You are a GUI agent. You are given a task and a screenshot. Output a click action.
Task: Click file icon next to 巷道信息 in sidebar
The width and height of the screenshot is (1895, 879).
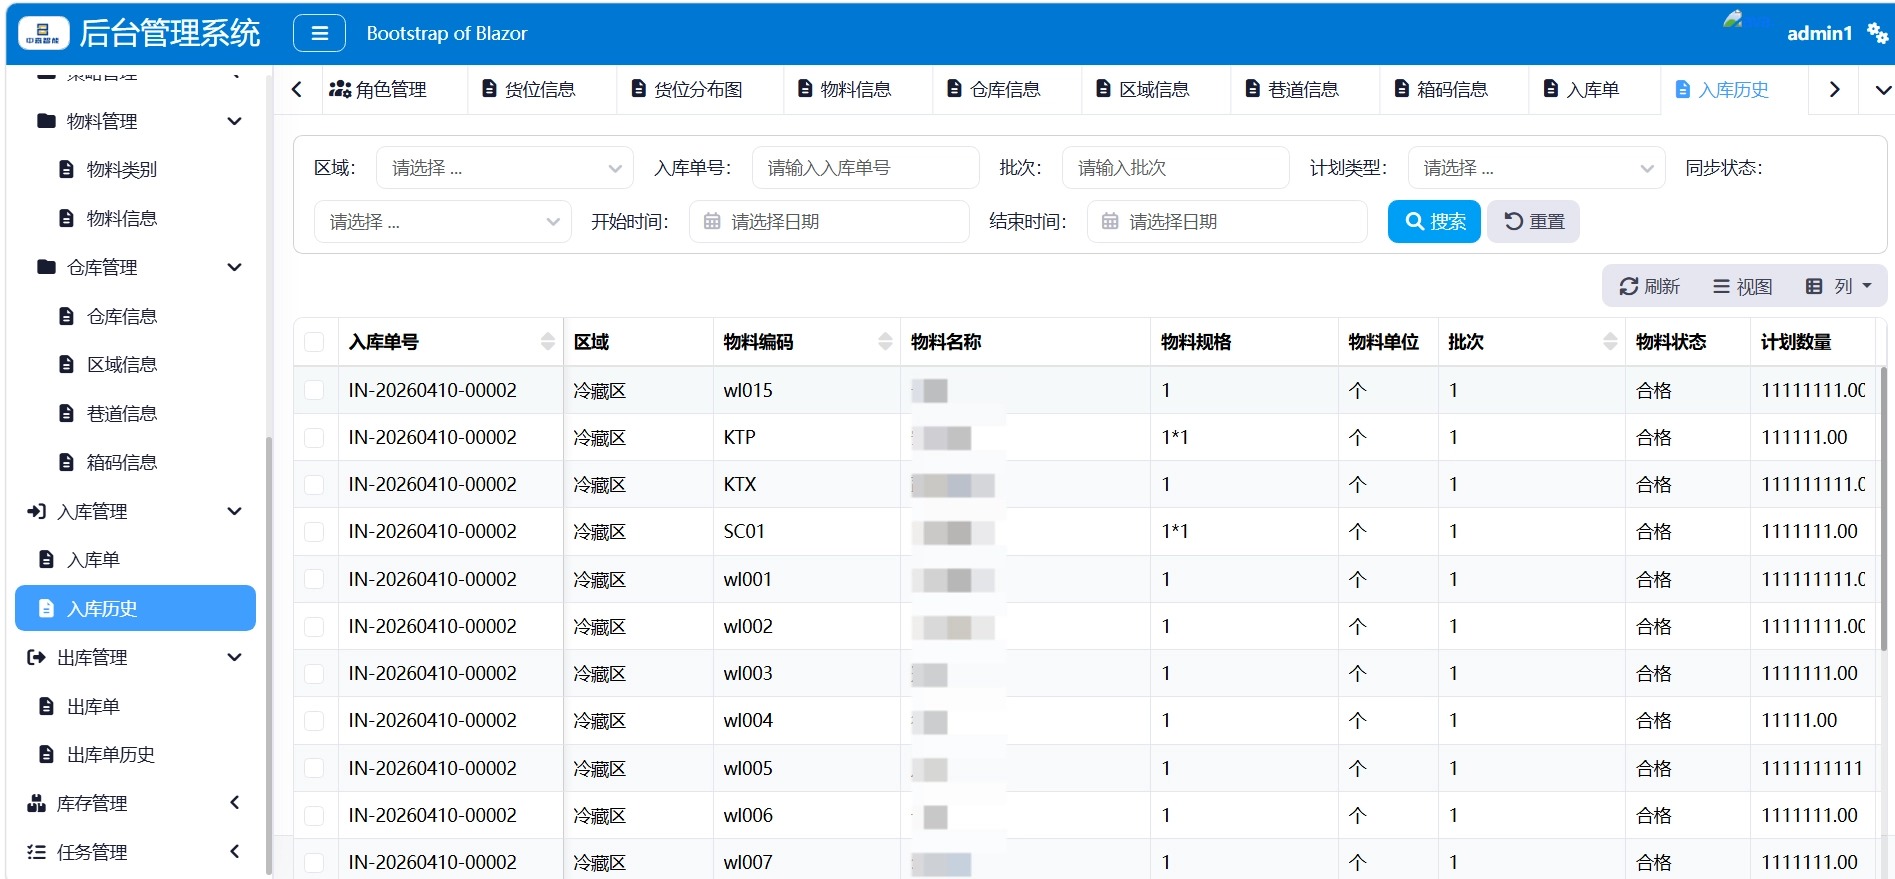(x=66, y=413)
